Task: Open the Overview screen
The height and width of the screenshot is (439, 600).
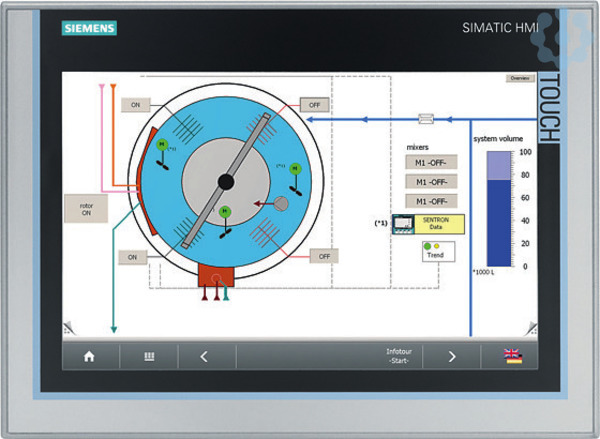Action: pyautogui.click(x=519, y=78)
